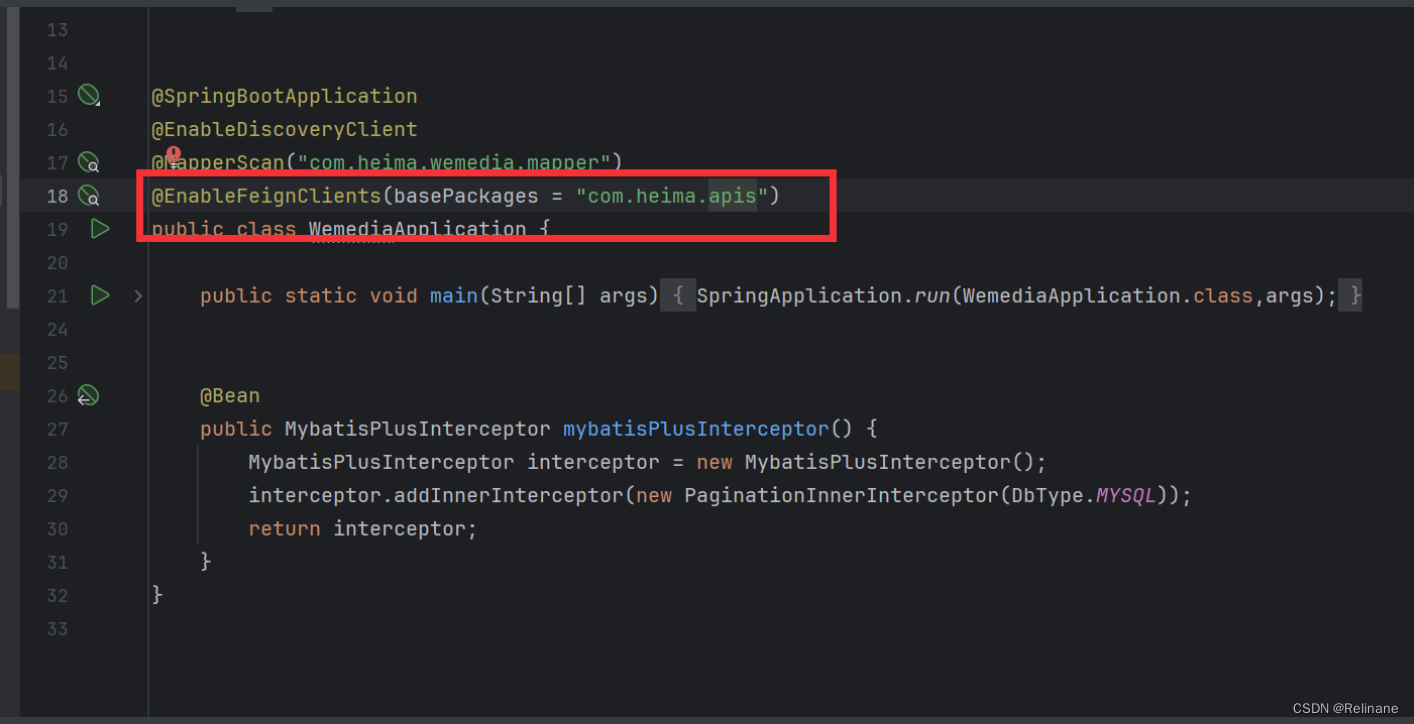
Task: Select the basePackages string com.heima.apis
Action: click(670, 196)
